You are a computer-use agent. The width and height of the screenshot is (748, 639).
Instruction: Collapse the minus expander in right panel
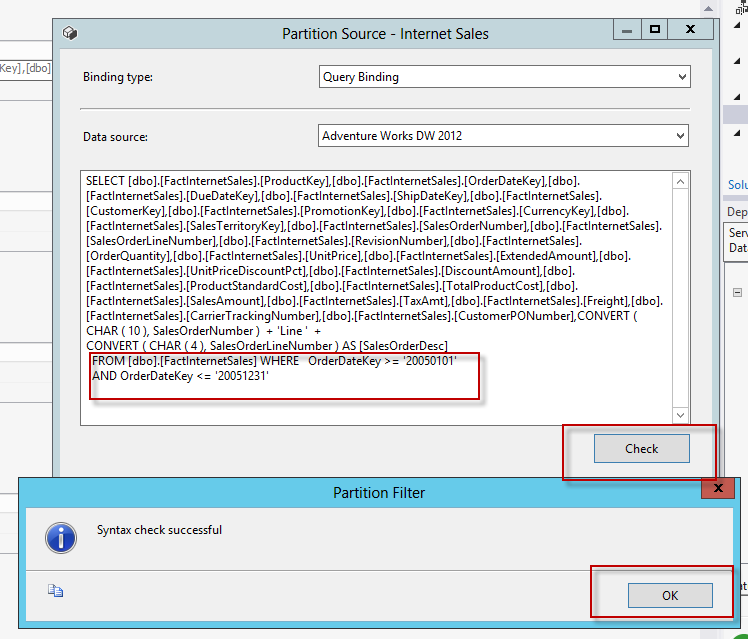click(738, 292)
